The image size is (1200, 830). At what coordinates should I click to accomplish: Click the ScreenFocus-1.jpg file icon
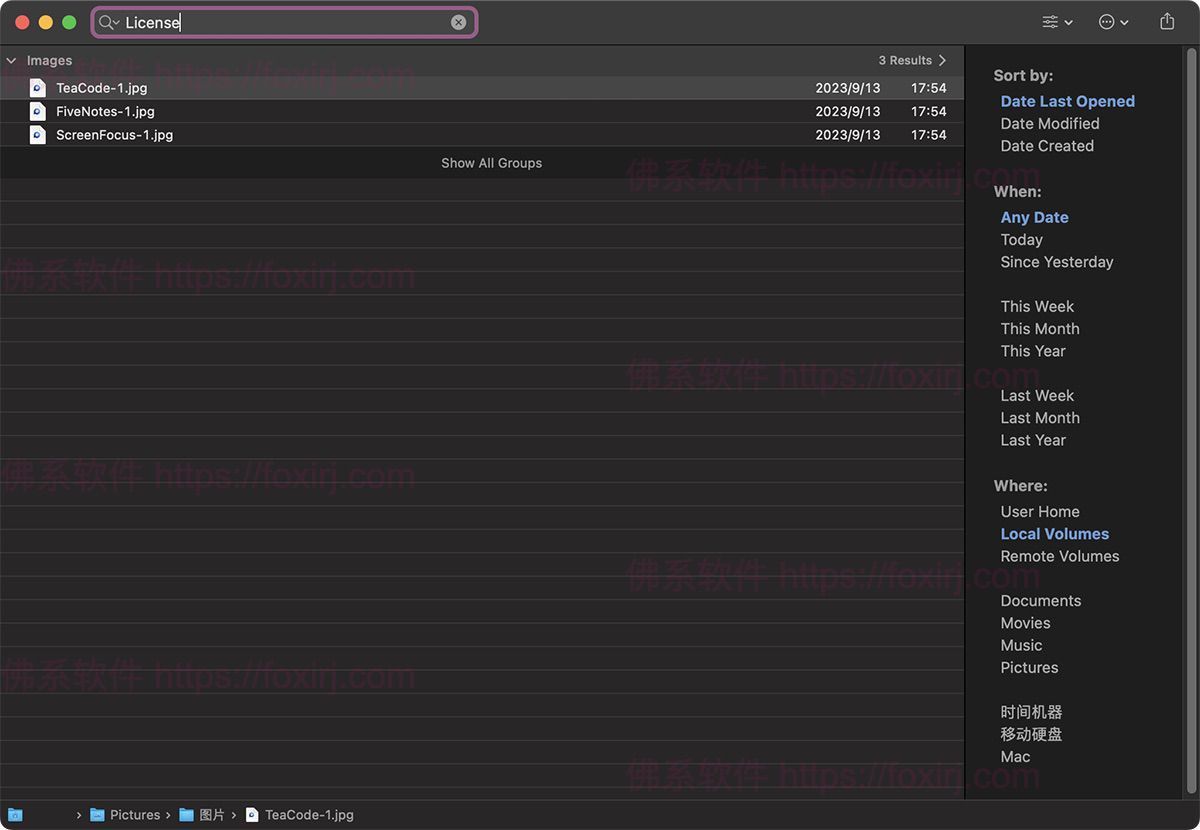(x=38, y=134)
